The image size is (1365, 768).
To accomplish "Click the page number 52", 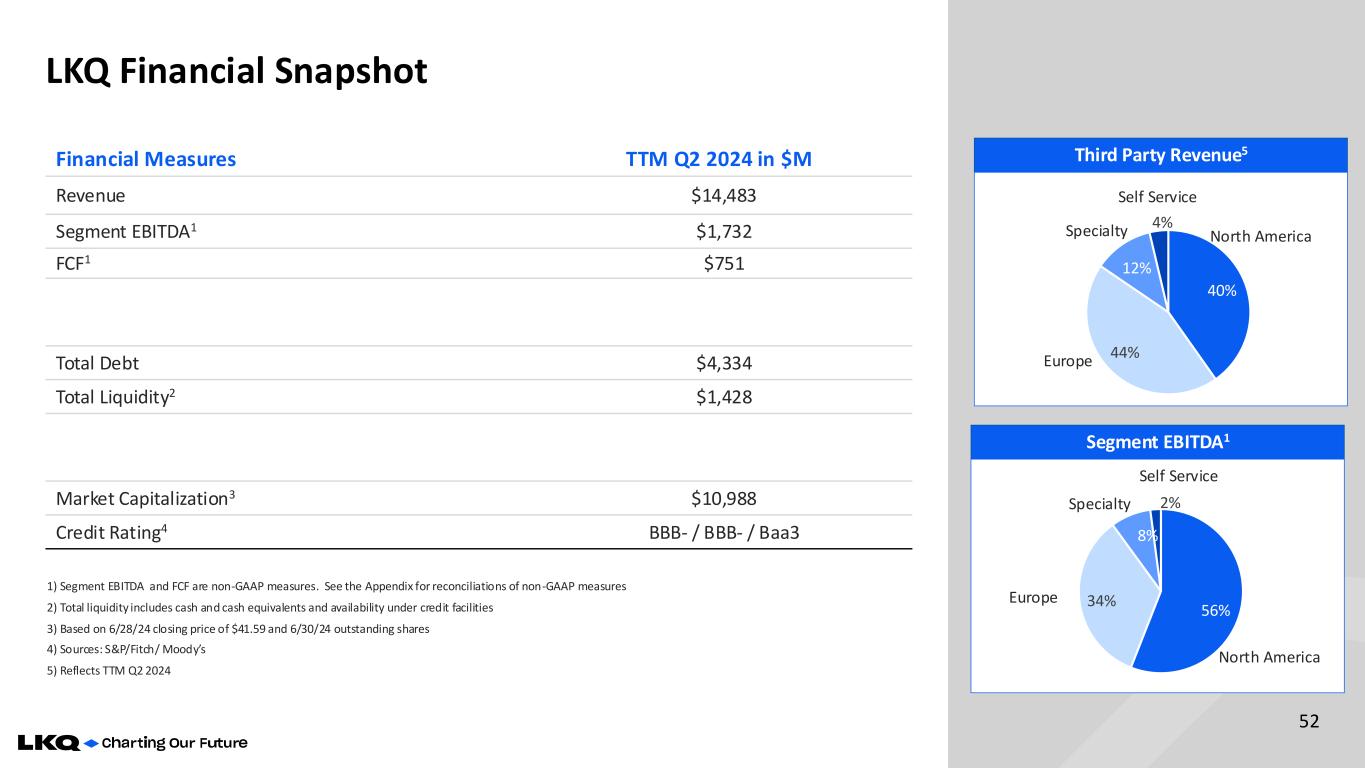I will [1310, 721].
